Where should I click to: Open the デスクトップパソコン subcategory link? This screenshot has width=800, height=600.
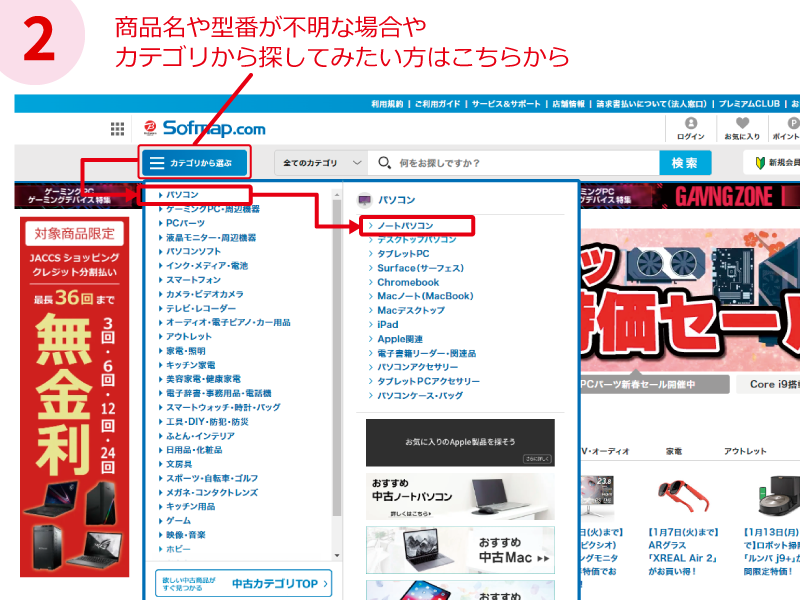(416, 239)
